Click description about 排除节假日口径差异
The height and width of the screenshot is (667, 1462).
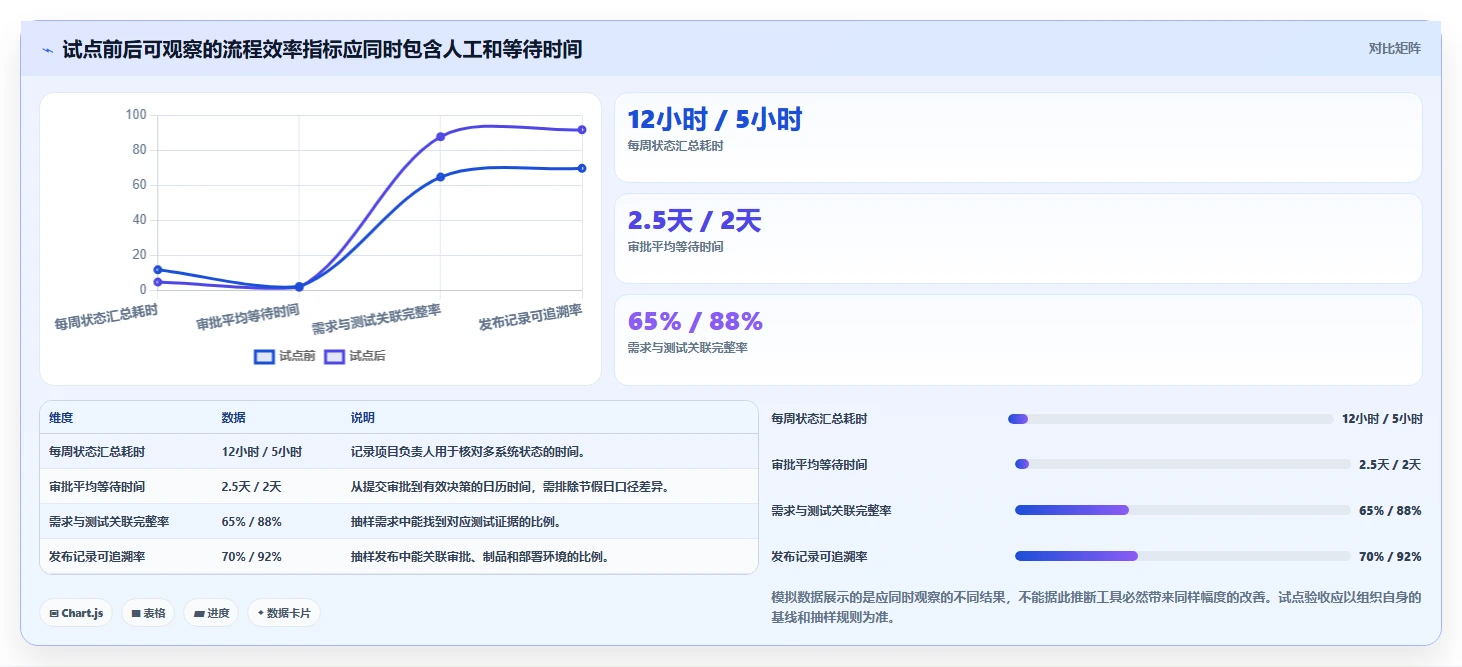point(510,487)
